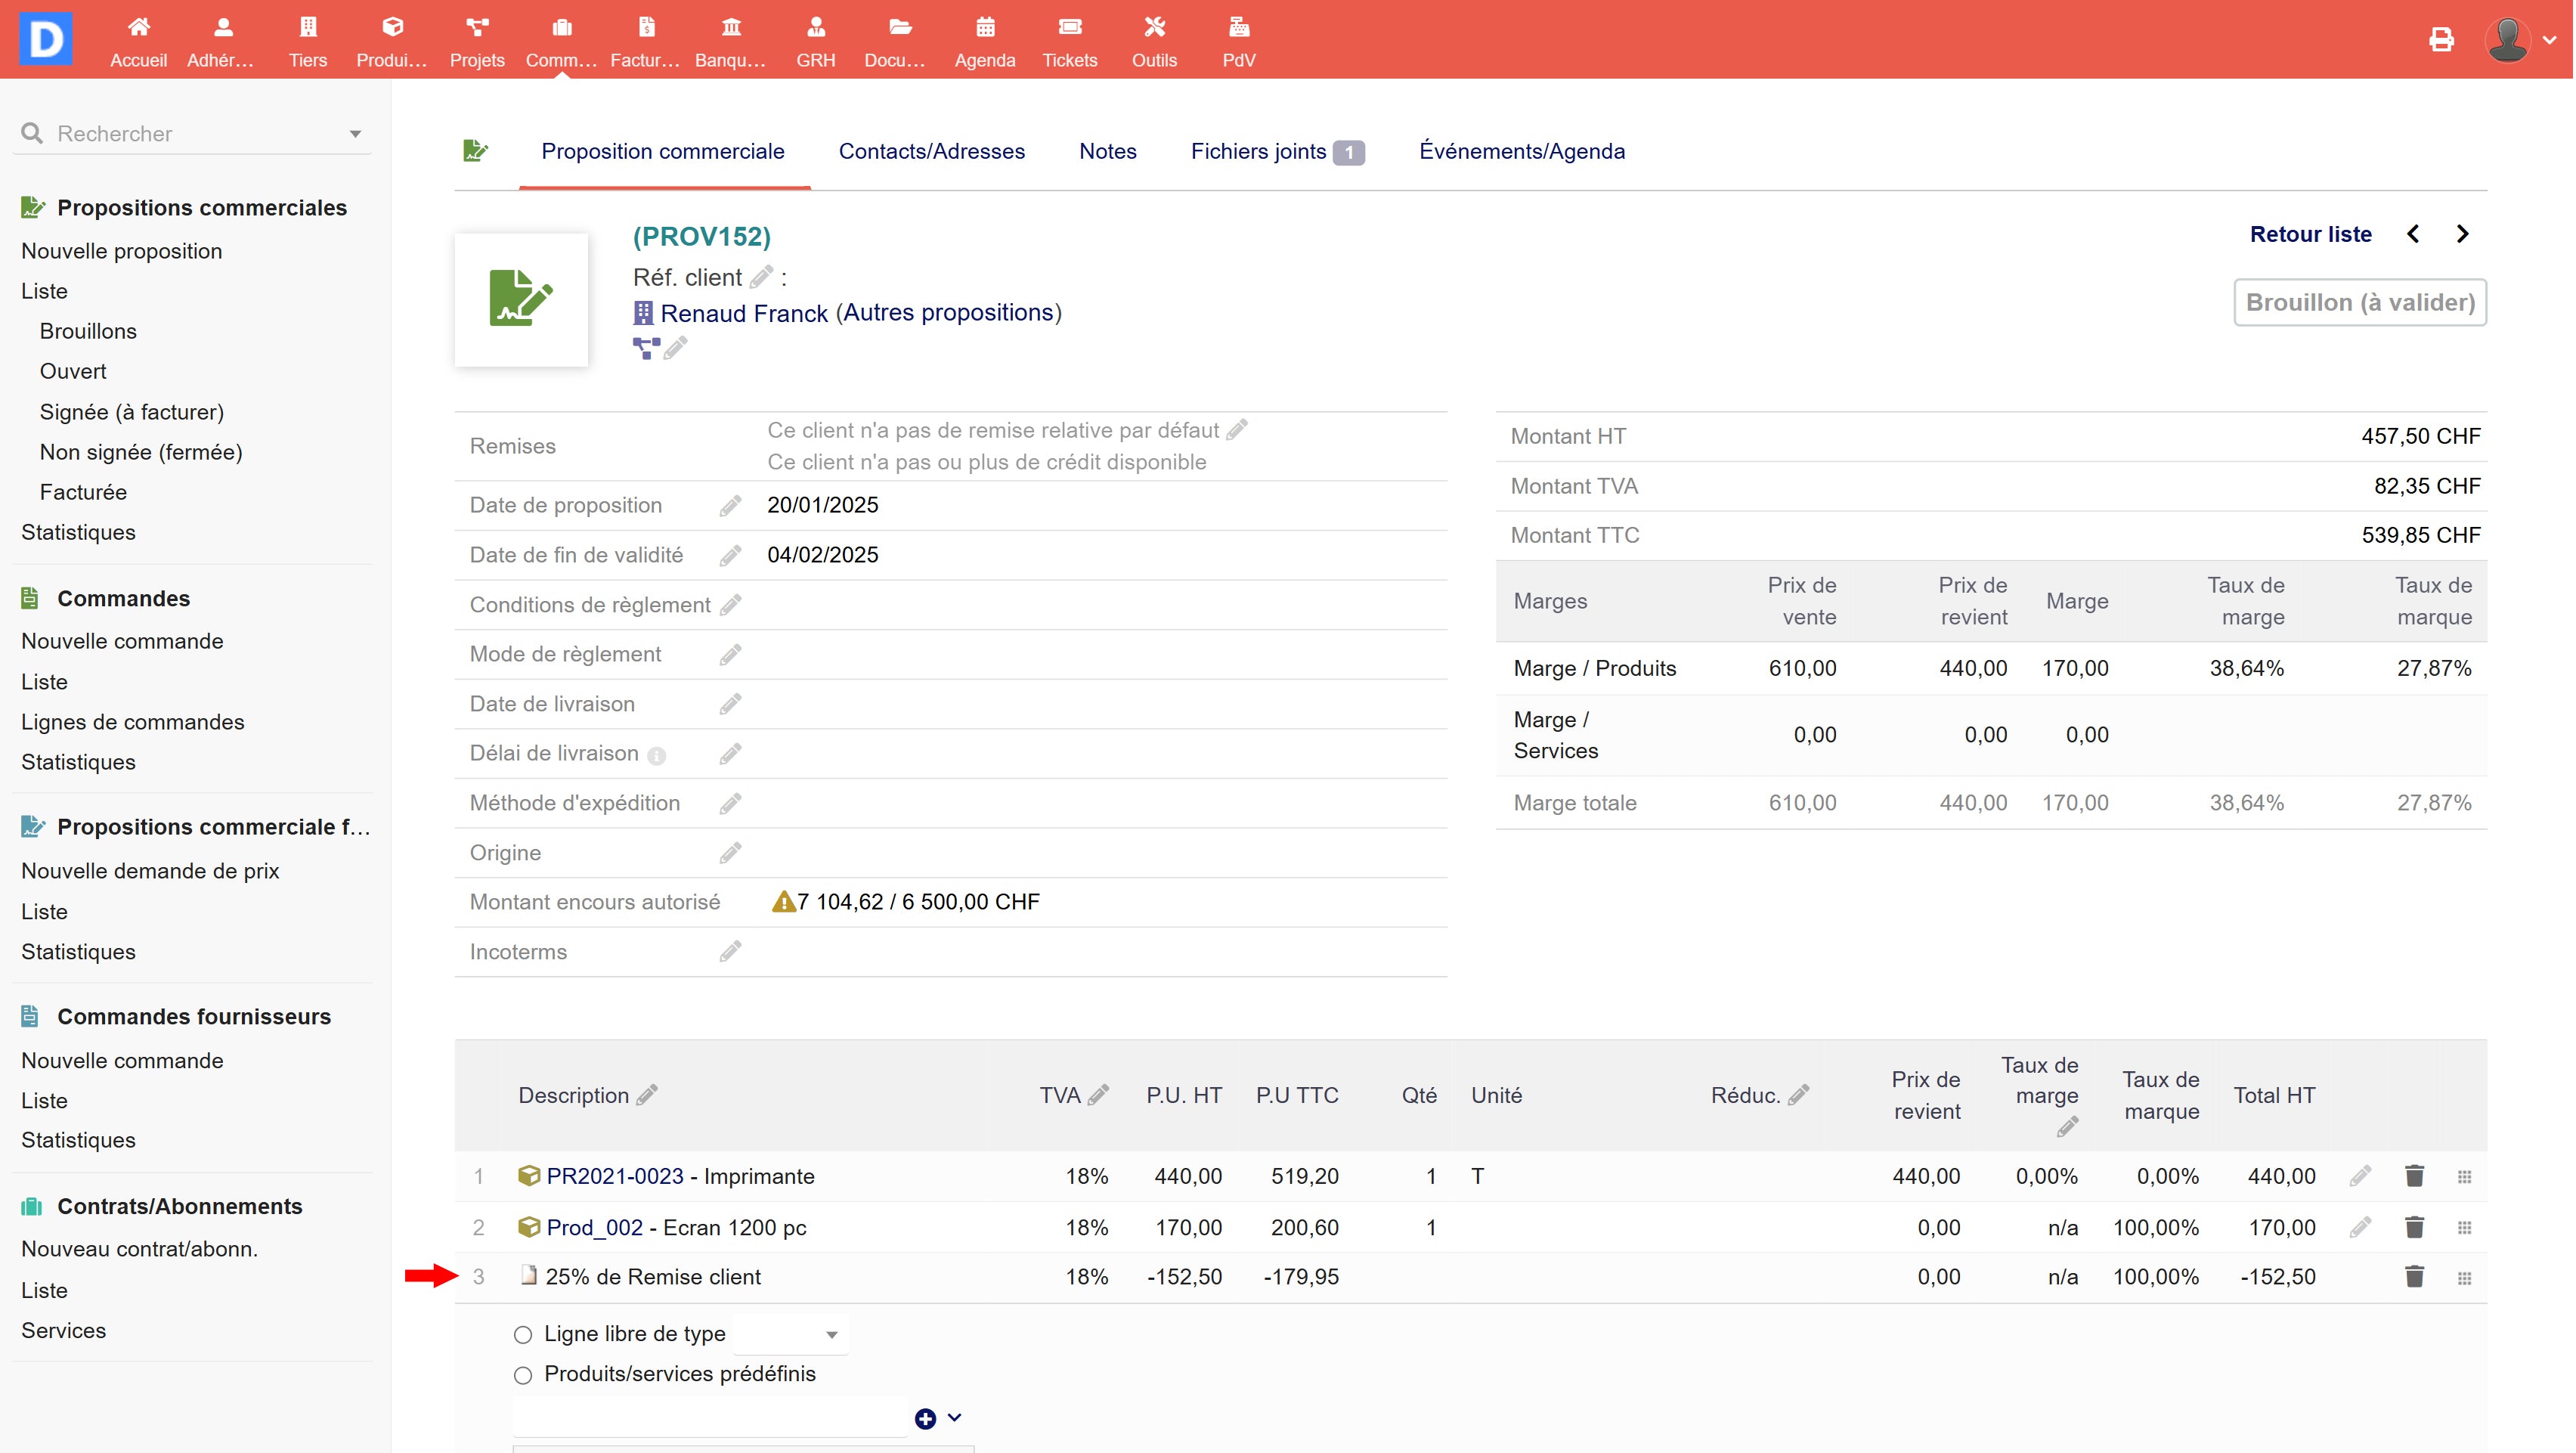Screen dimensions: 2576x1453
Task: Click Retour liste link
Action: 2310,234
